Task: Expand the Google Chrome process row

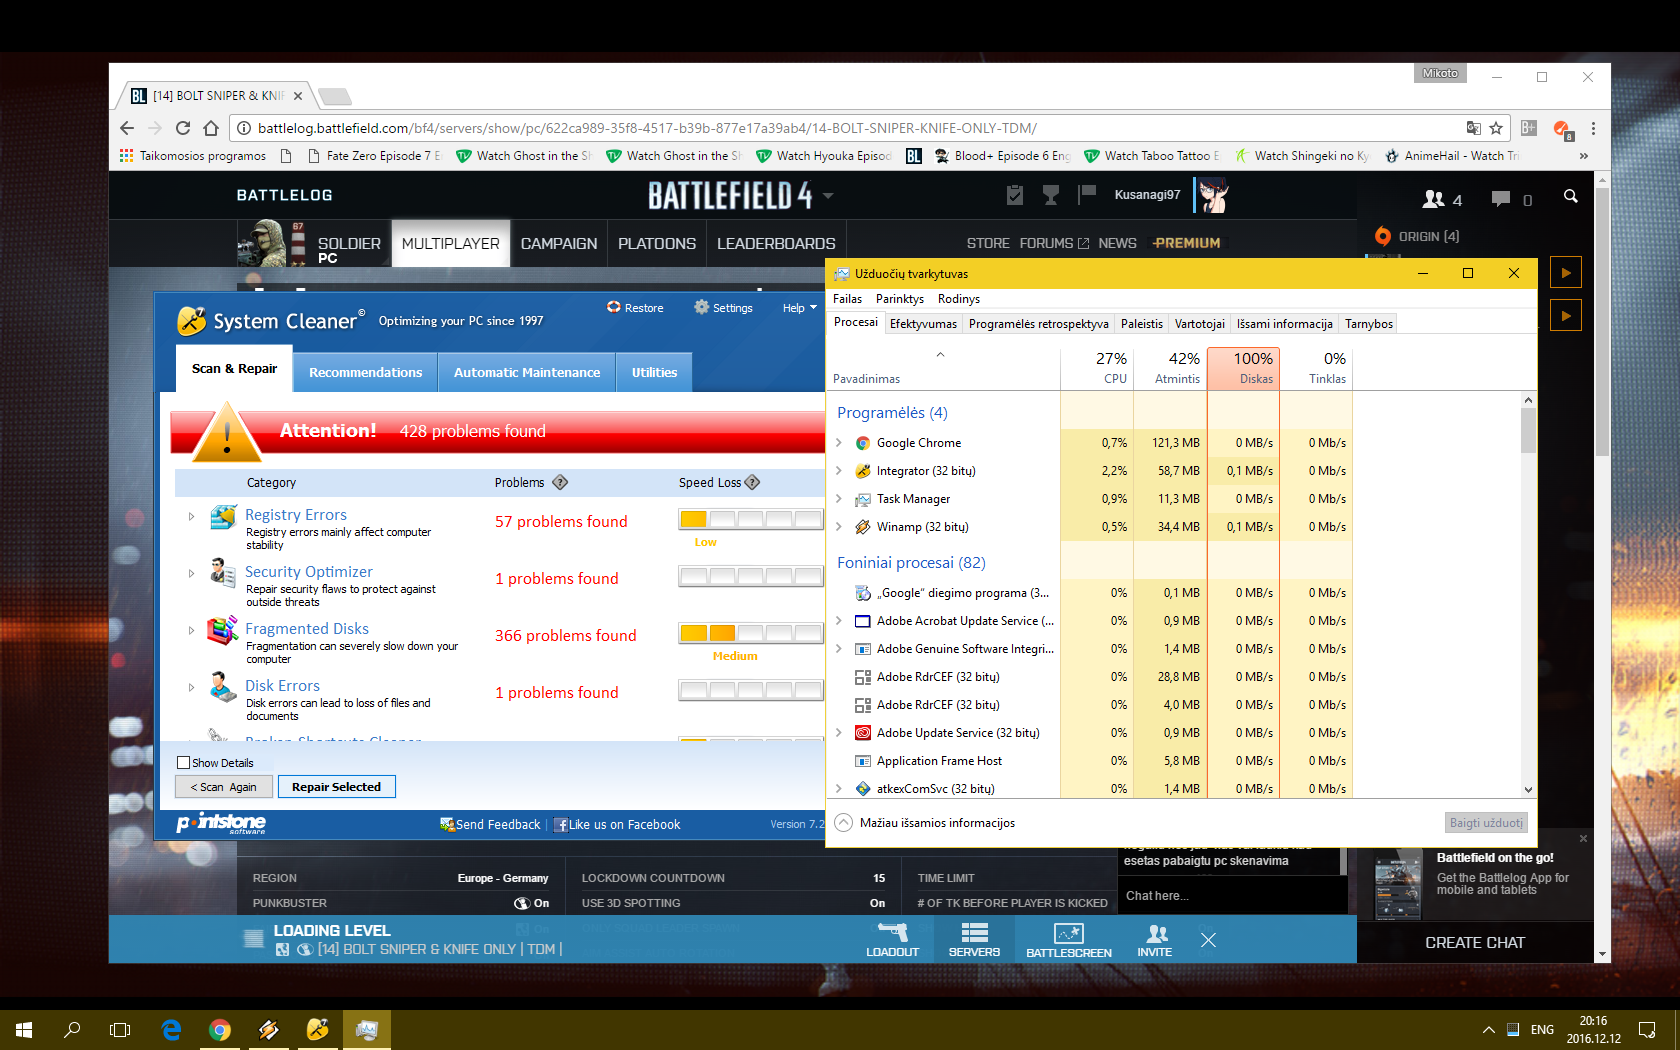Action: pyautogui.click(x=839, y=442)
